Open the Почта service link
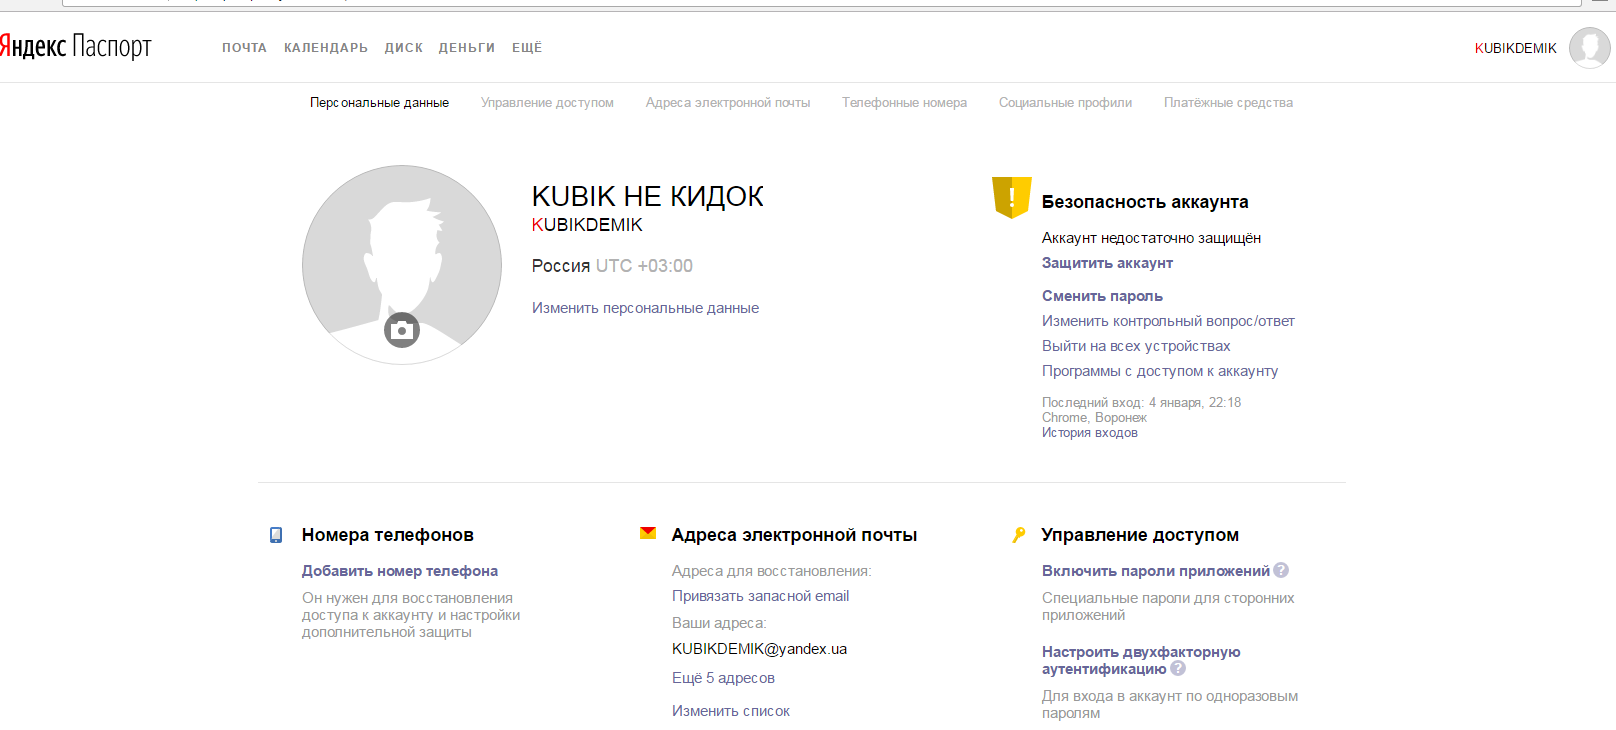 (x=245, y=48)
